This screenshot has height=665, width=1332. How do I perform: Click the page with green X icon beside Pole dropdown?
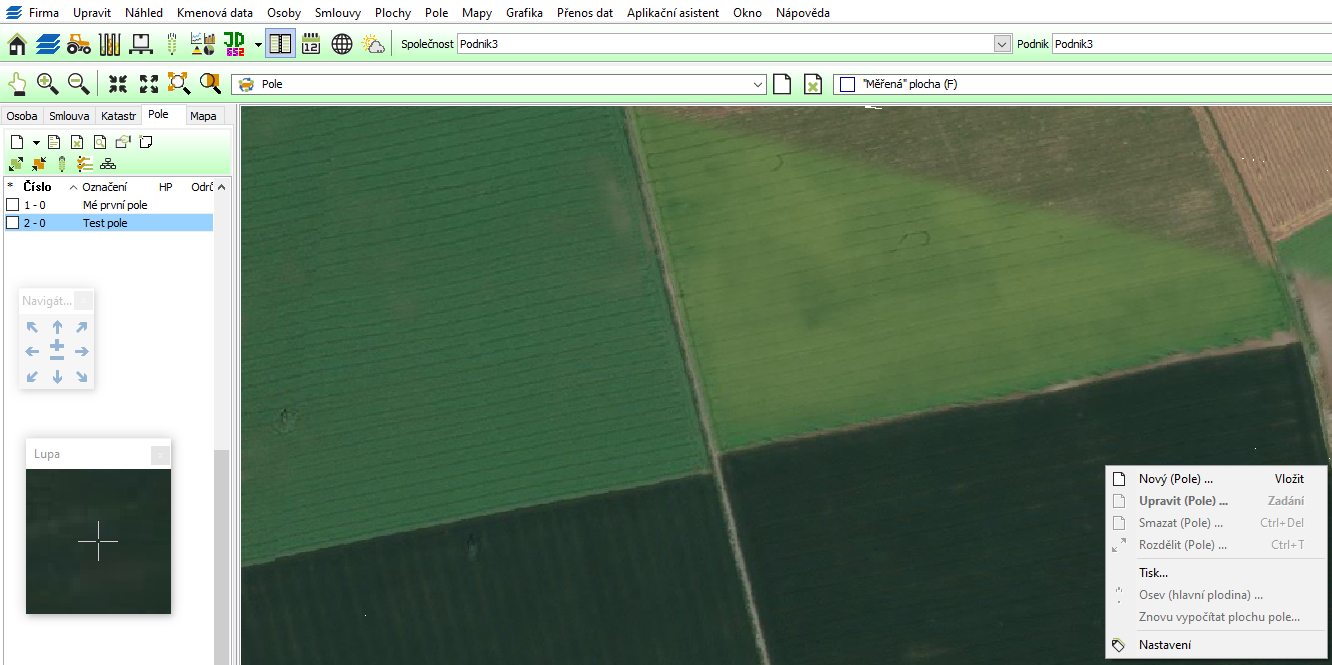pyautogui.click(x=813, y=84)
